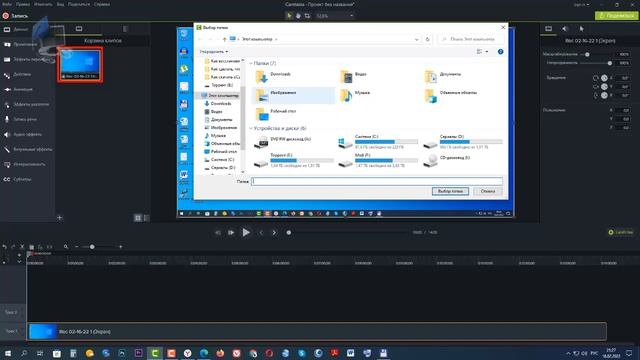The image size is (640, 360).
Task: Refresh the folder dialog location
Action: 427,39
